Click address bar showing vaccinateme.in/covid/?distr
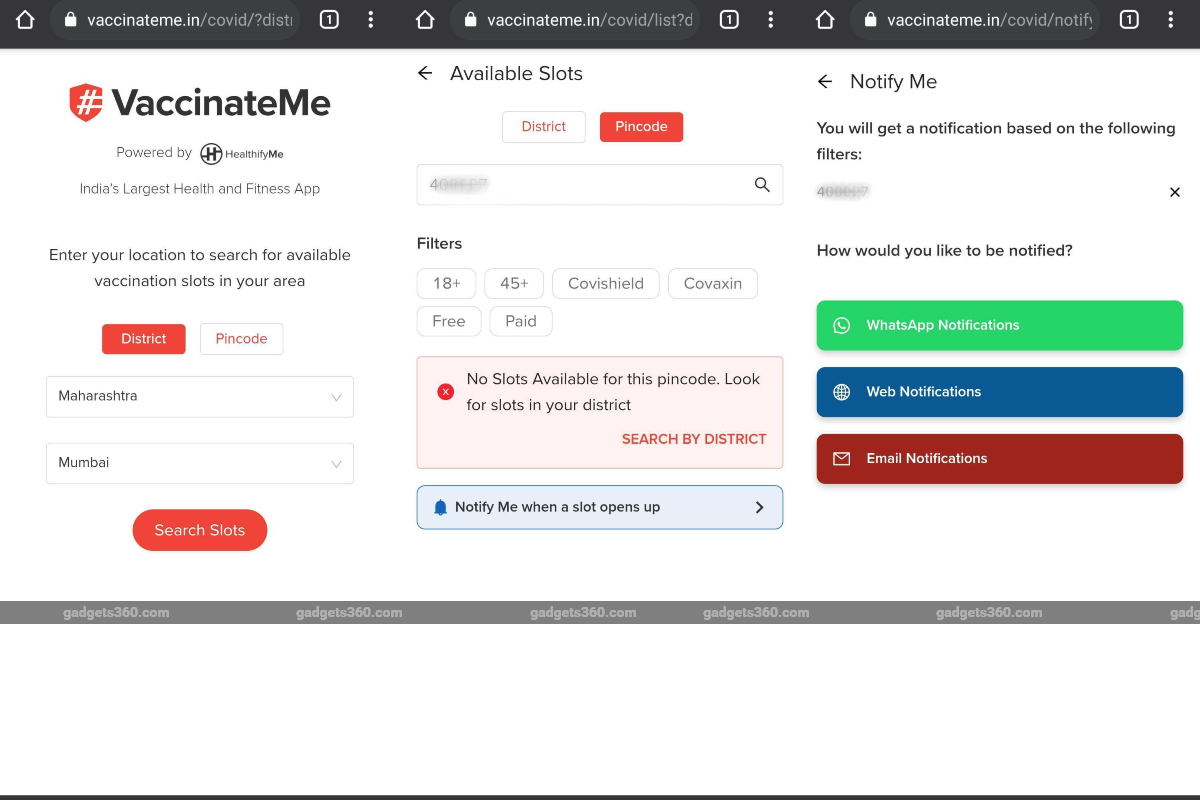This screenshot has height=800, width=1200. [x=175, y=20]
